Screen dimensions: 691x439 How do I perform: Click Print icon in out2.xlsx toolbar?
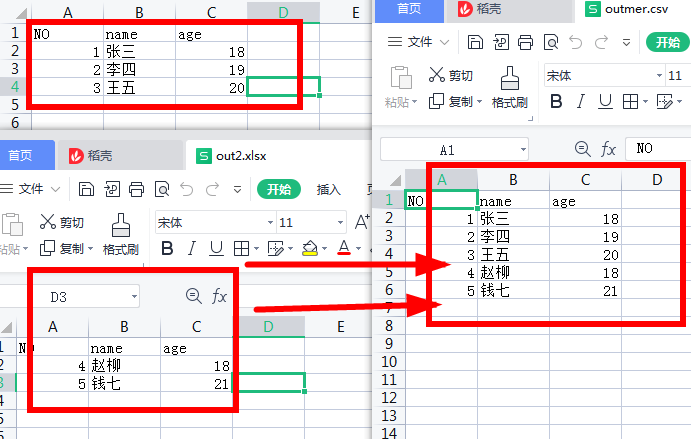click(136, 189)
